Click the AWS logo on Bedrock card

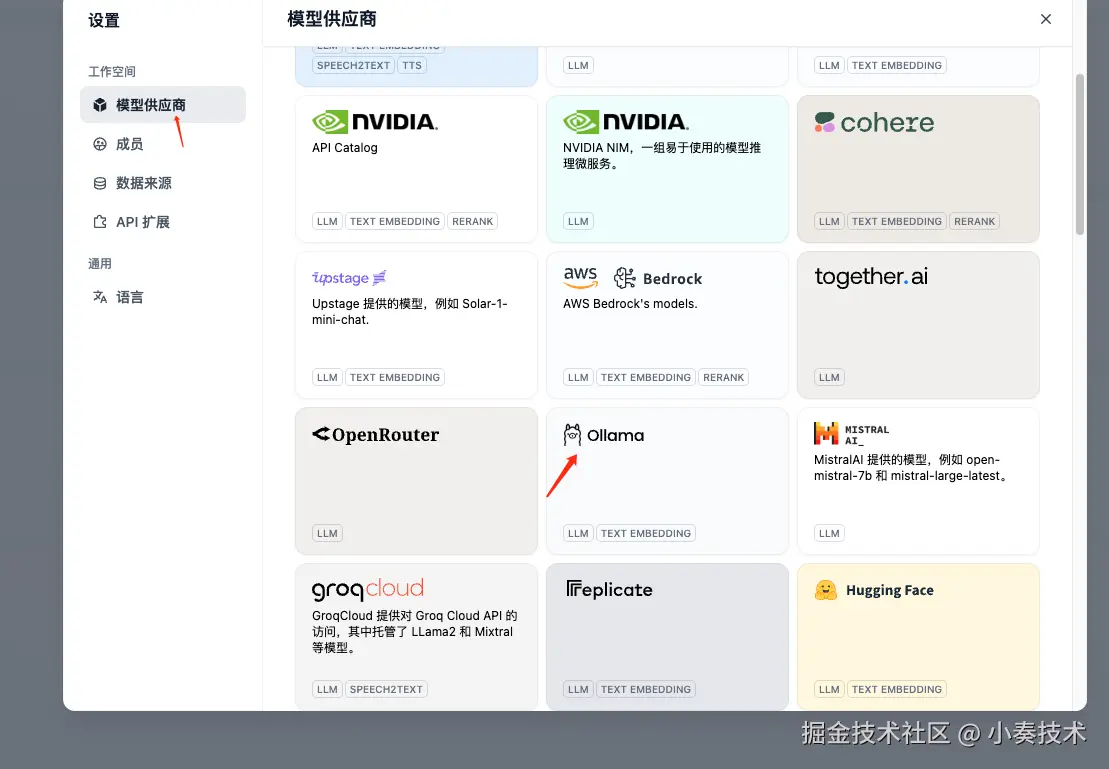pyautogui.click(x=581, y=277)
